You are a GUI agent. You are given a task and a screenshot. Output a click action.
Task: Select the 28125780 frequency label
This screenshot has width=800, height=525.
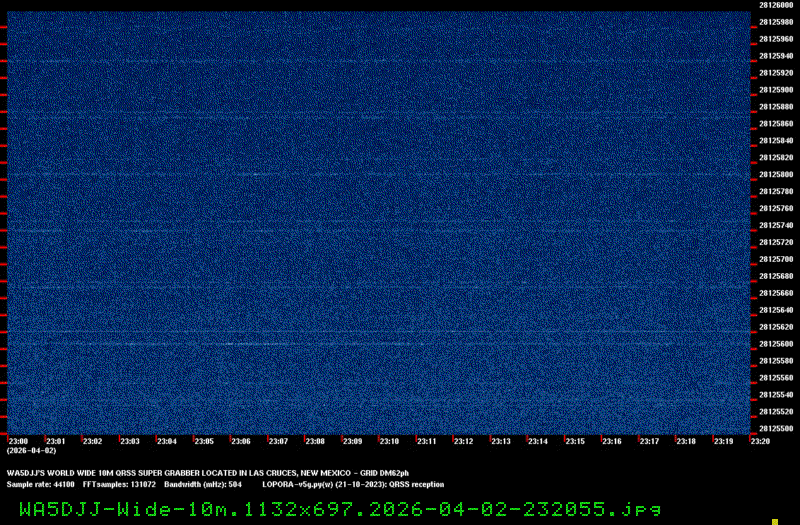(x=776, y=191)
